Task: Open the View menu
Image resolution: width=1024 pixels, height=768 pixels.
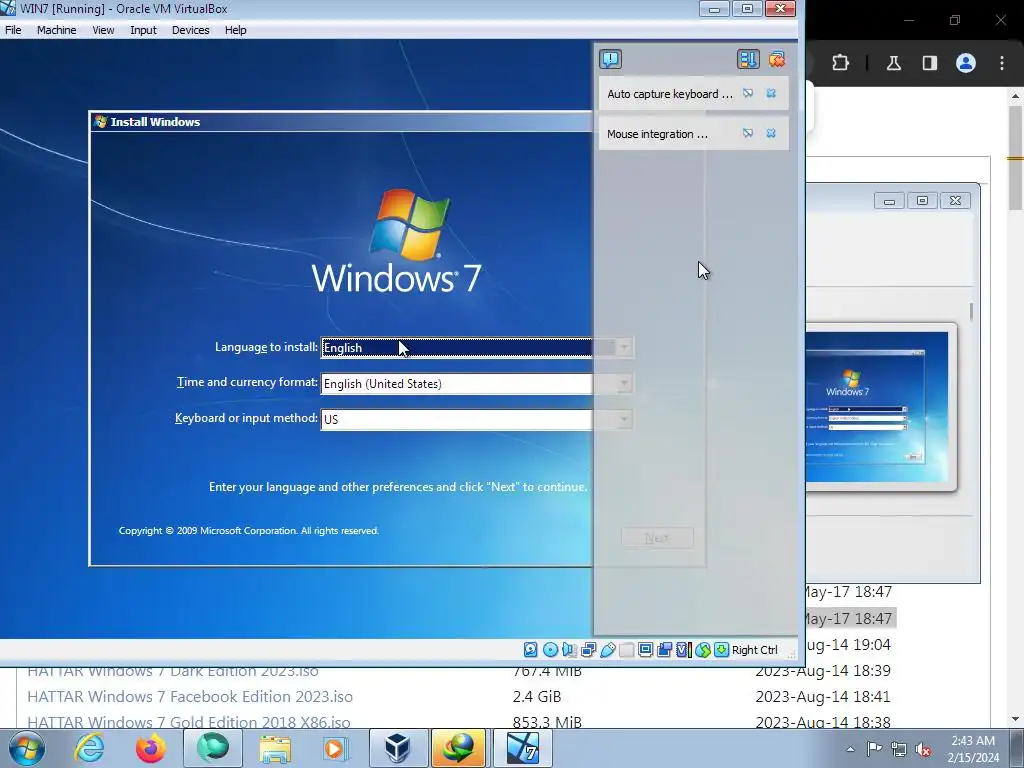Action: tap(103, 30)
